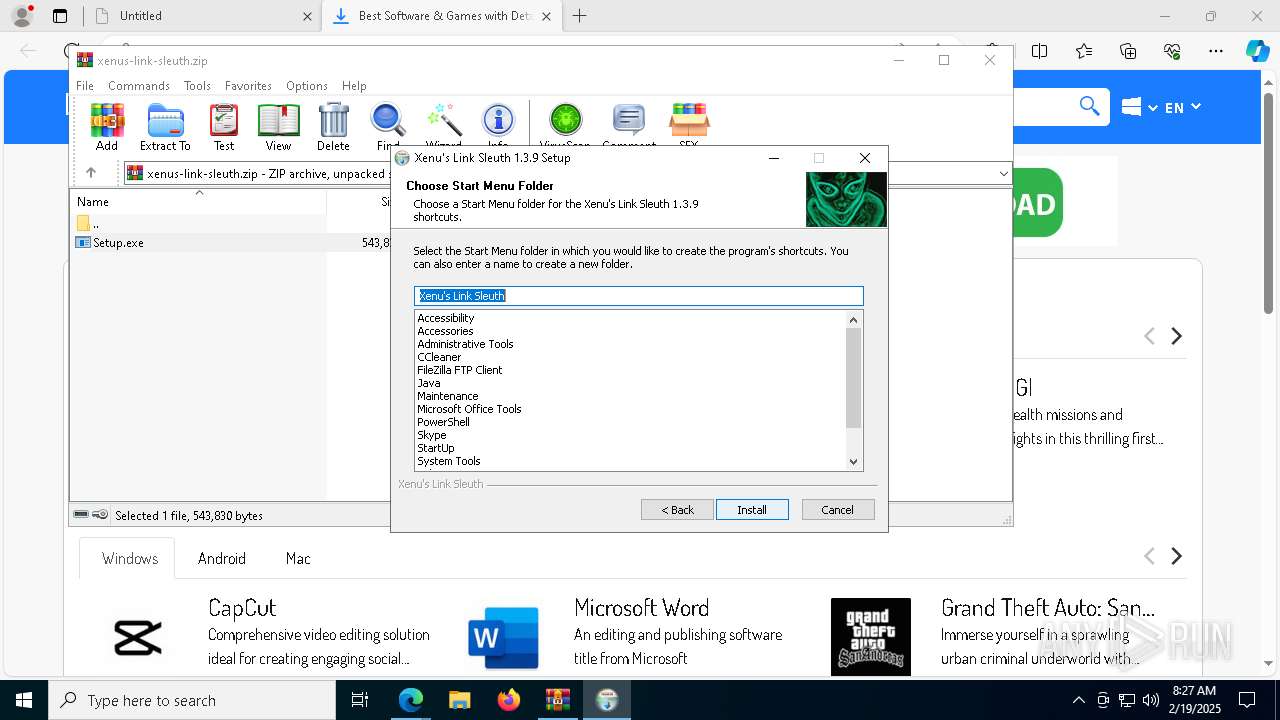Open the View toolbar icon in WinRAR

tap(278, 127)
